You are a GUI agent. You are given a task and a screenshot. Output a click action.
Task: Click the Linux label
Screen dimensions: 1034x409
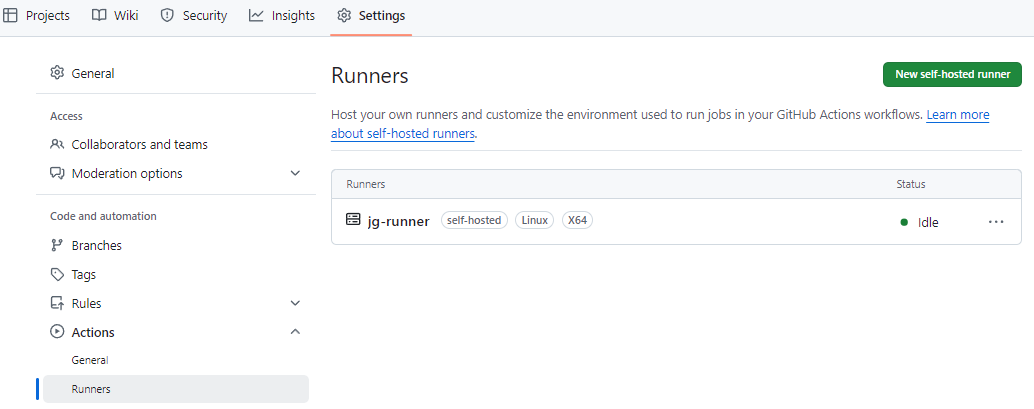click(x=535, y=220)
